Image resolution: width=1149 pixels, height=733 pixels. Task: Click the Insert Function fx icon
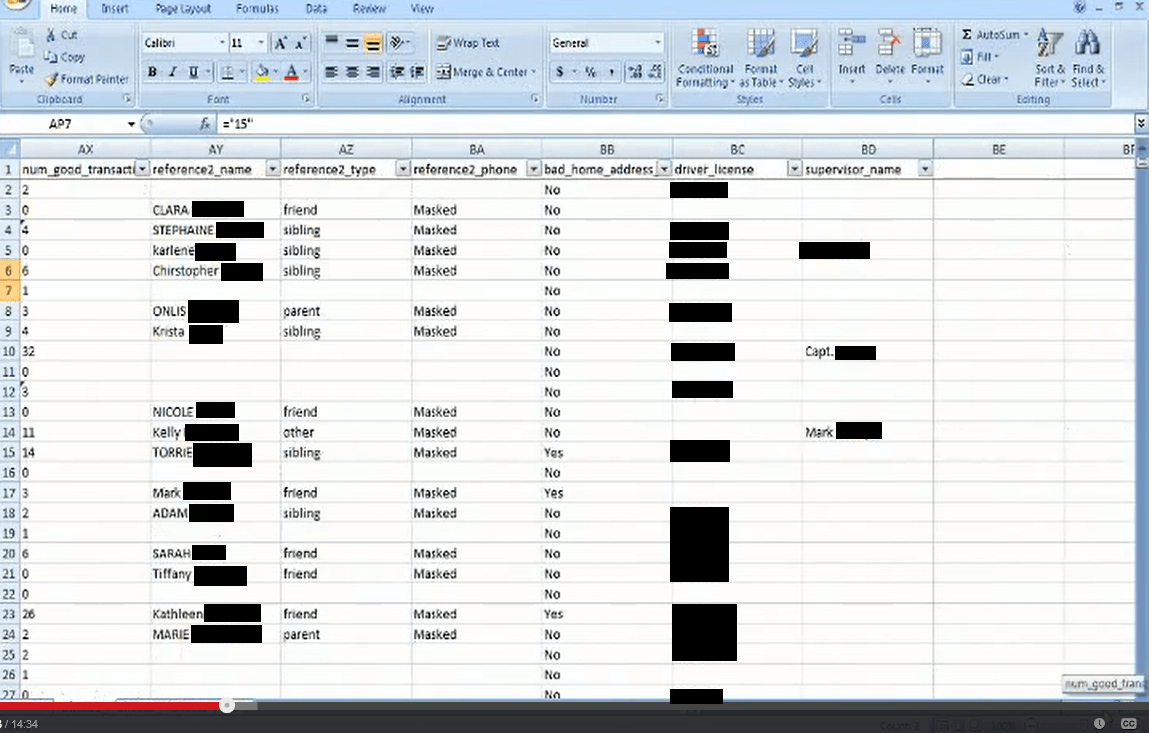click(x=205, y=124)
